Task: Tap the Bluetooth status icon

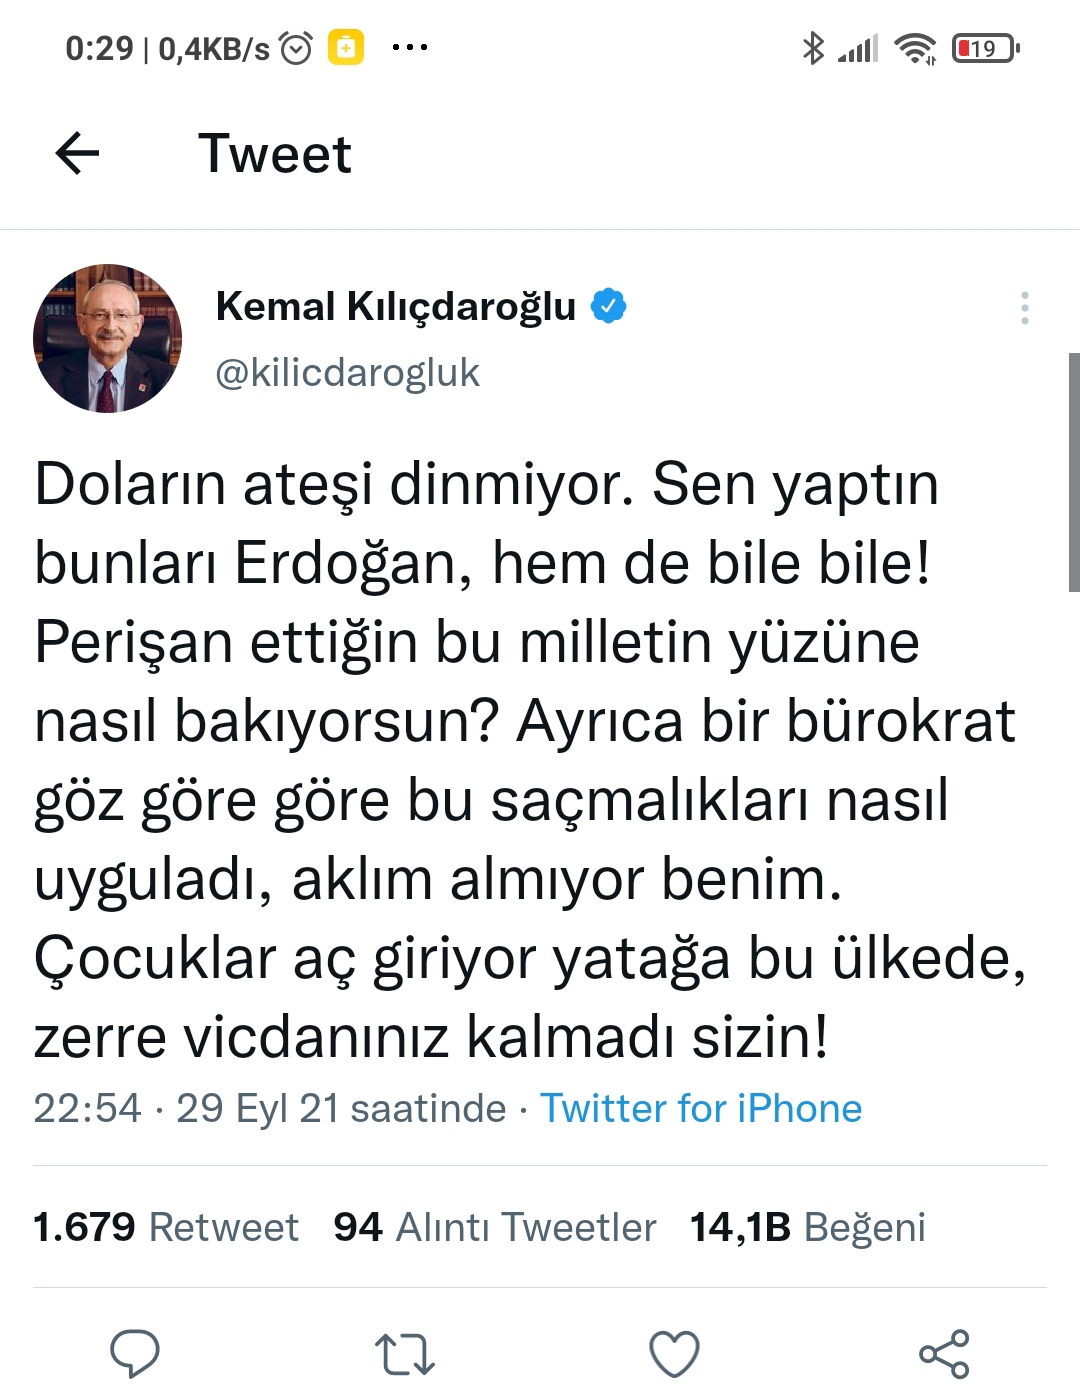Action: (813, 47)
